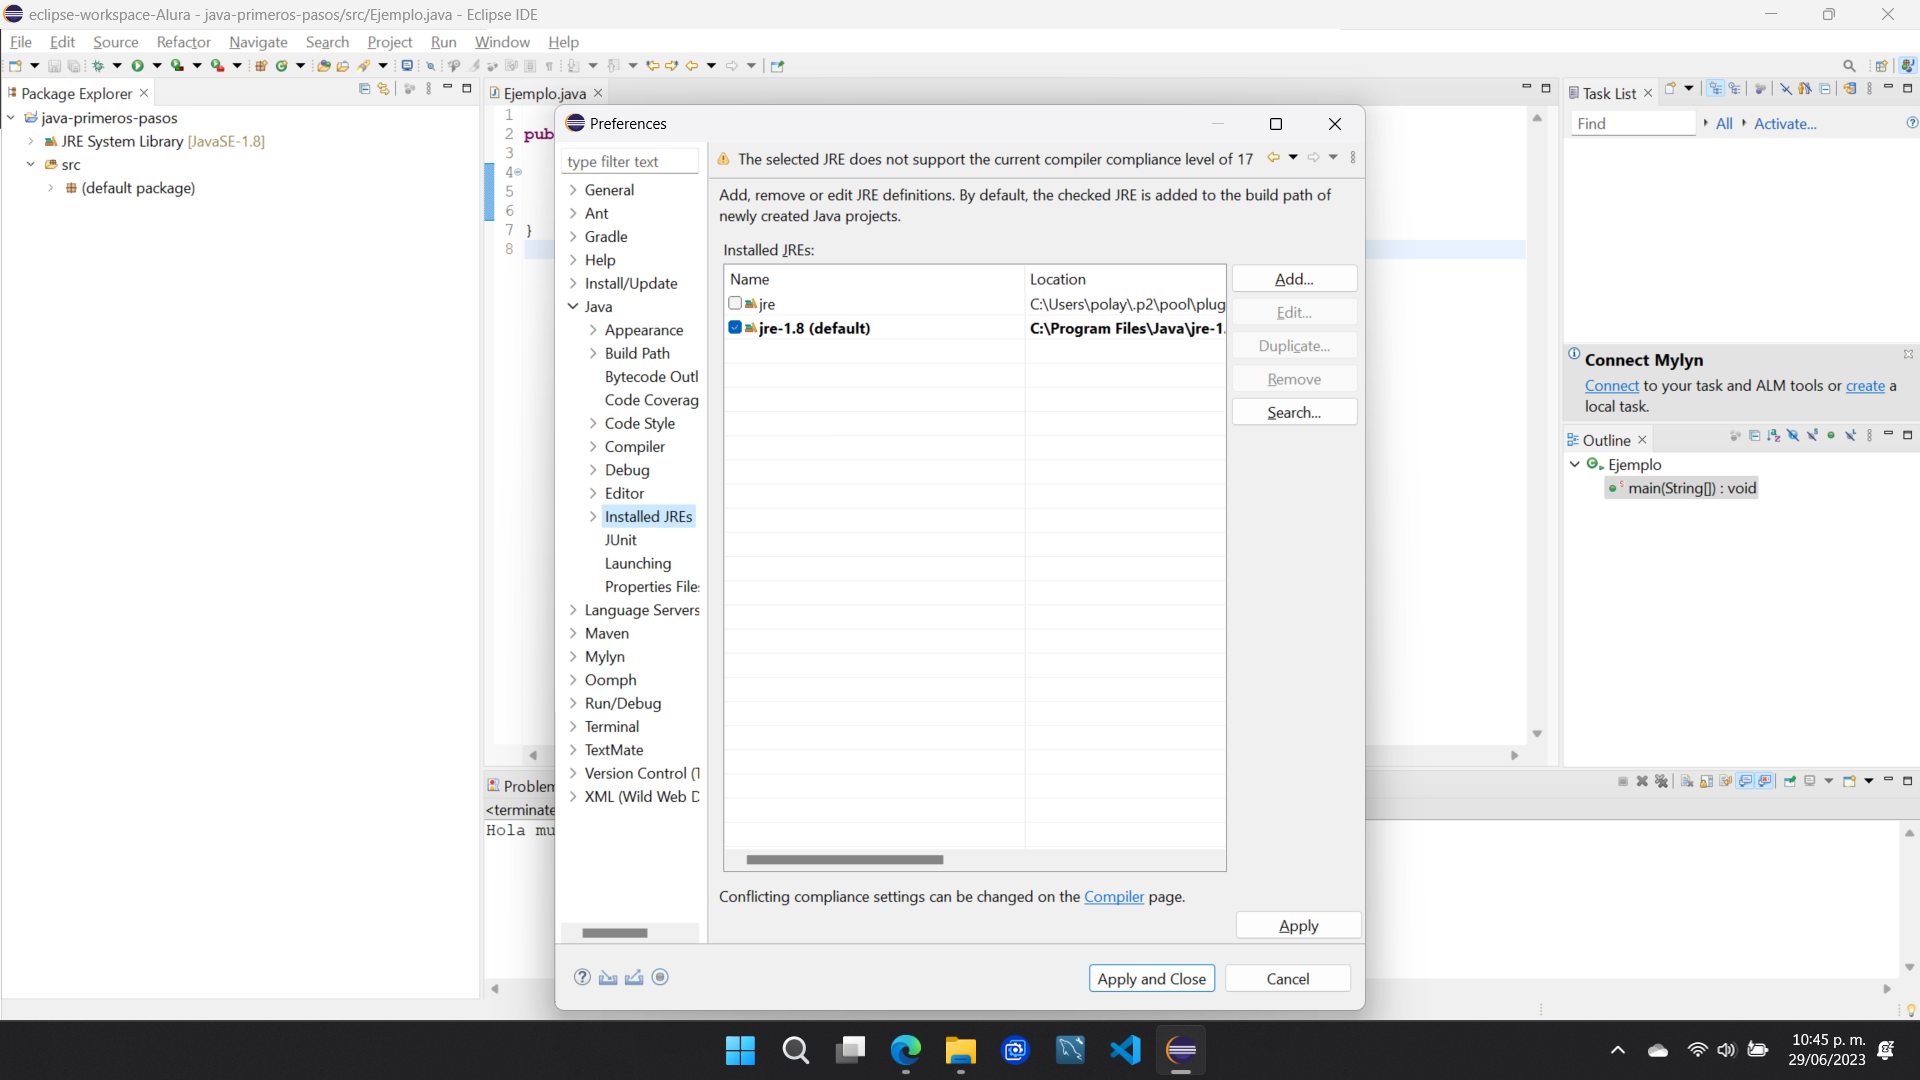Click Add... button for Installed JREs
This screenshot has height=1080, width=1920.
1294,279
